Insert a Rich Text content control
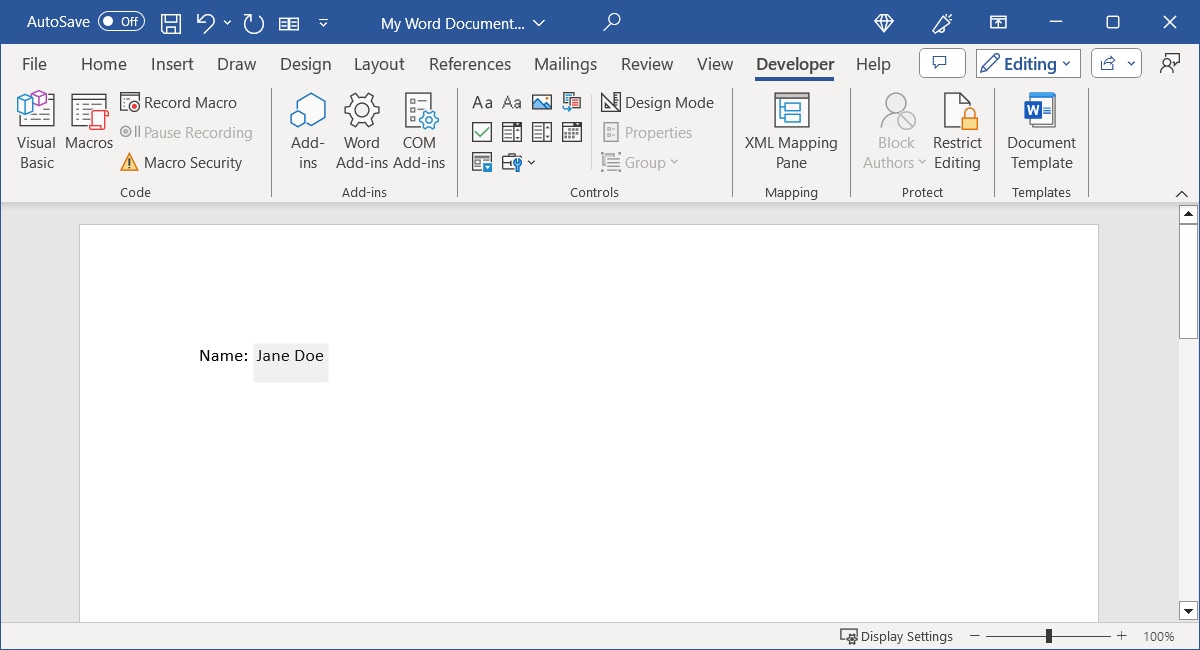 click(483, 102)
